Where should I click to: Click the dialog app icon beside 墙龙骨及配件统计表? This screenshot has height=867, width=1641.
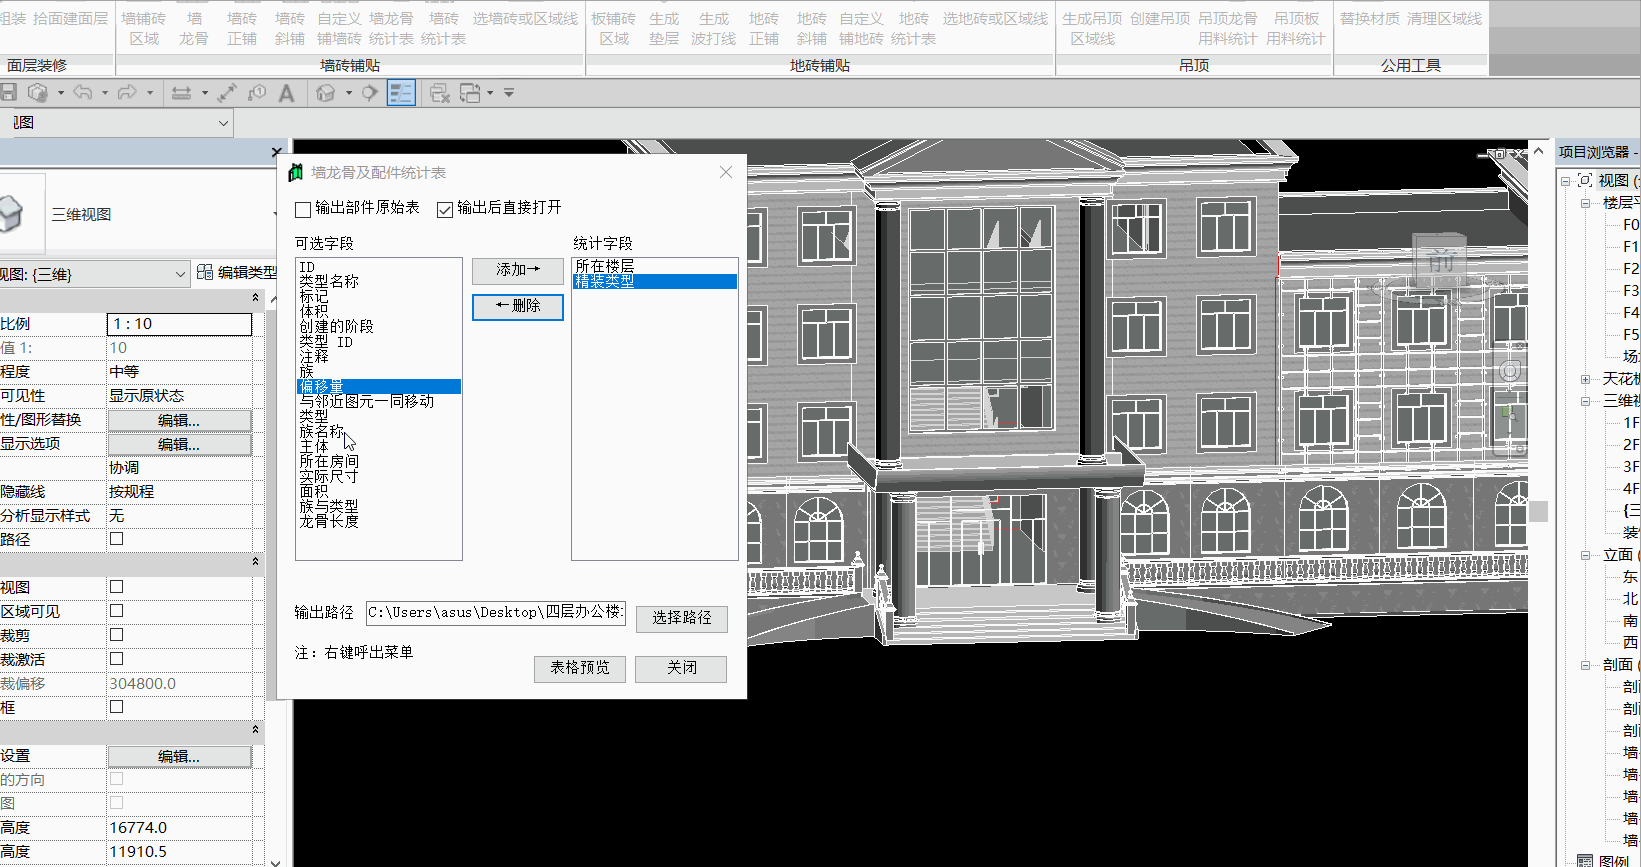click(x=295, y=172)
